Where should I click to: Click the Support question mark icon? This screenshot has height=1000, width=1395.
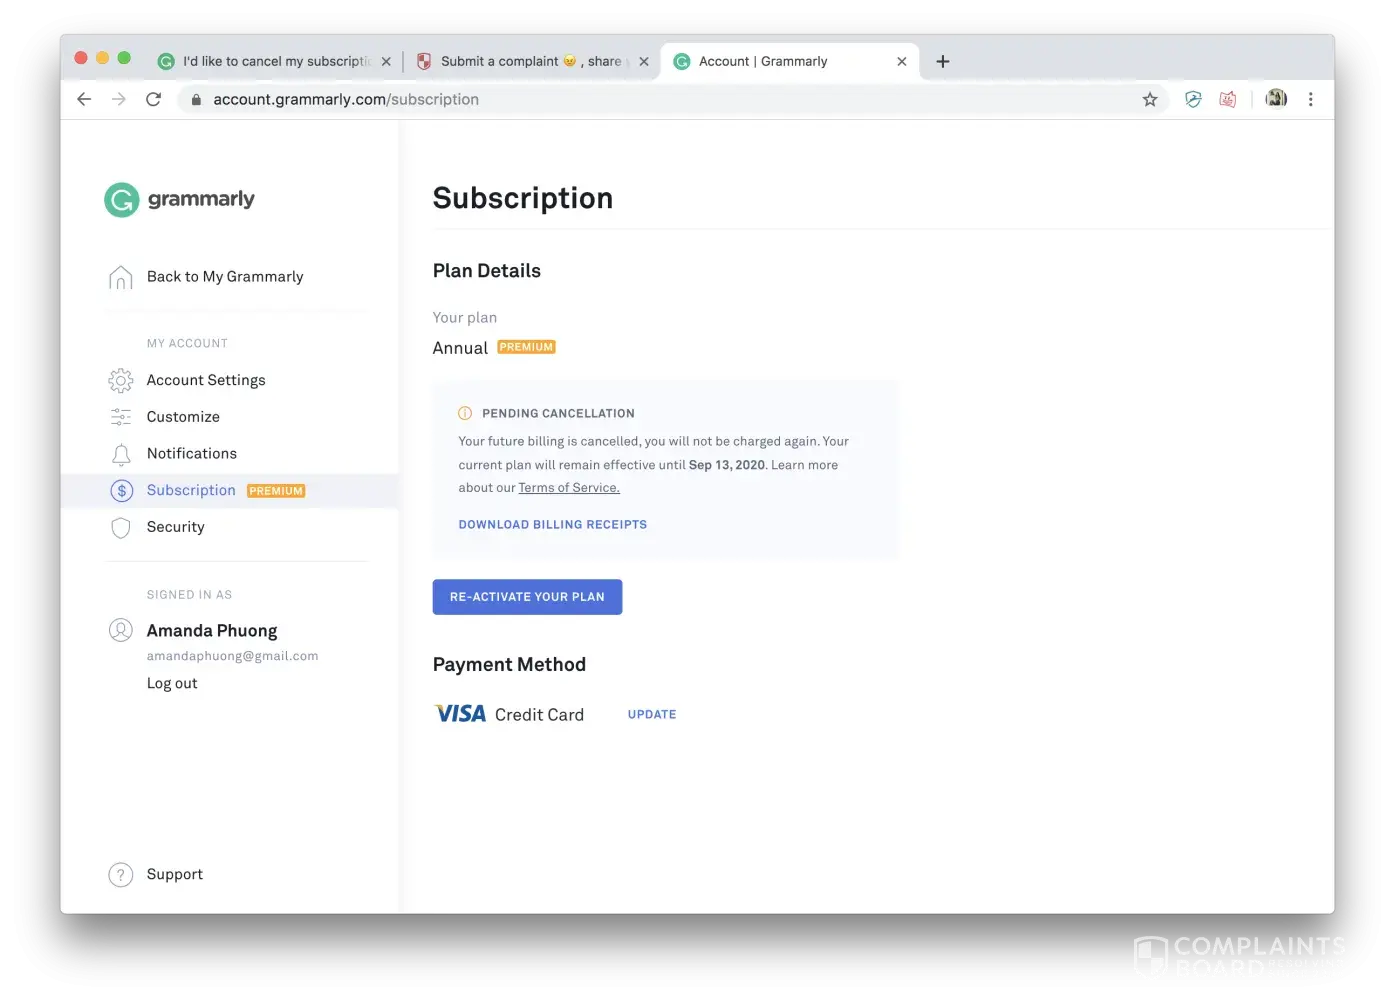(x=121, y=875)
